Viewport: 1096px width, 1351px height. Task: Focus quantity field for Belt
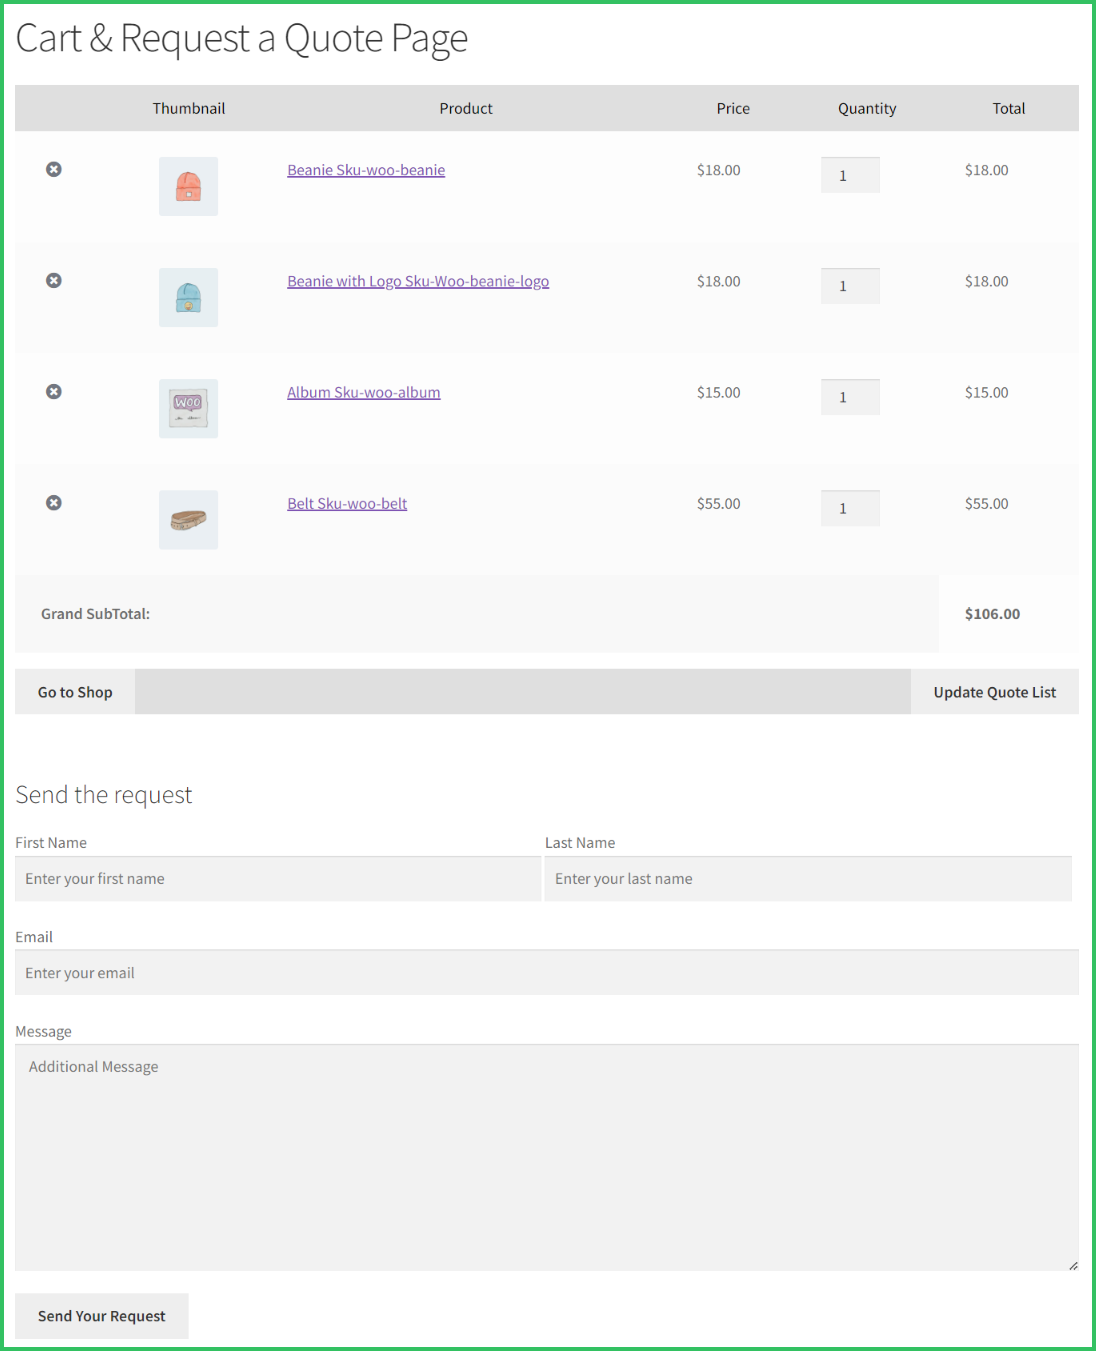point(850,508)
